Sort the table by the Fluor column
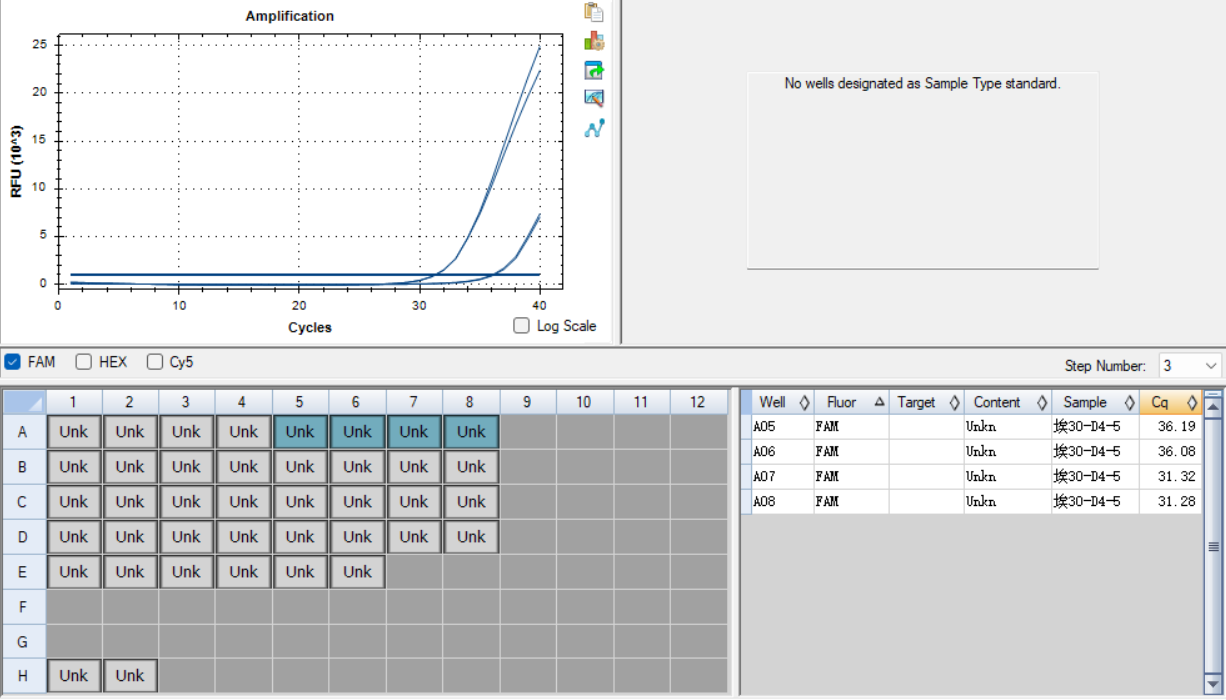Image resolution: width=1226 pixels, height=700 pixels. pyautogui.click(x=851, y=402)
